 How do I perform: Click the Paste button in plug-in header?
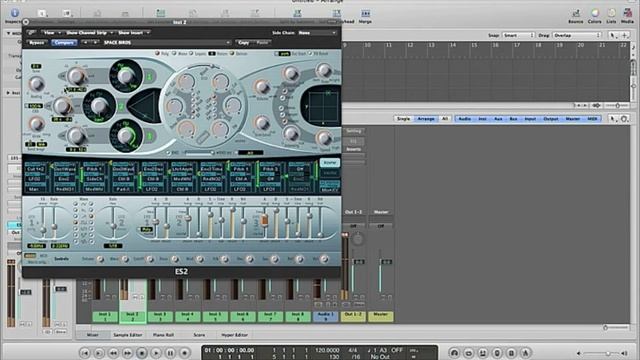262,42
